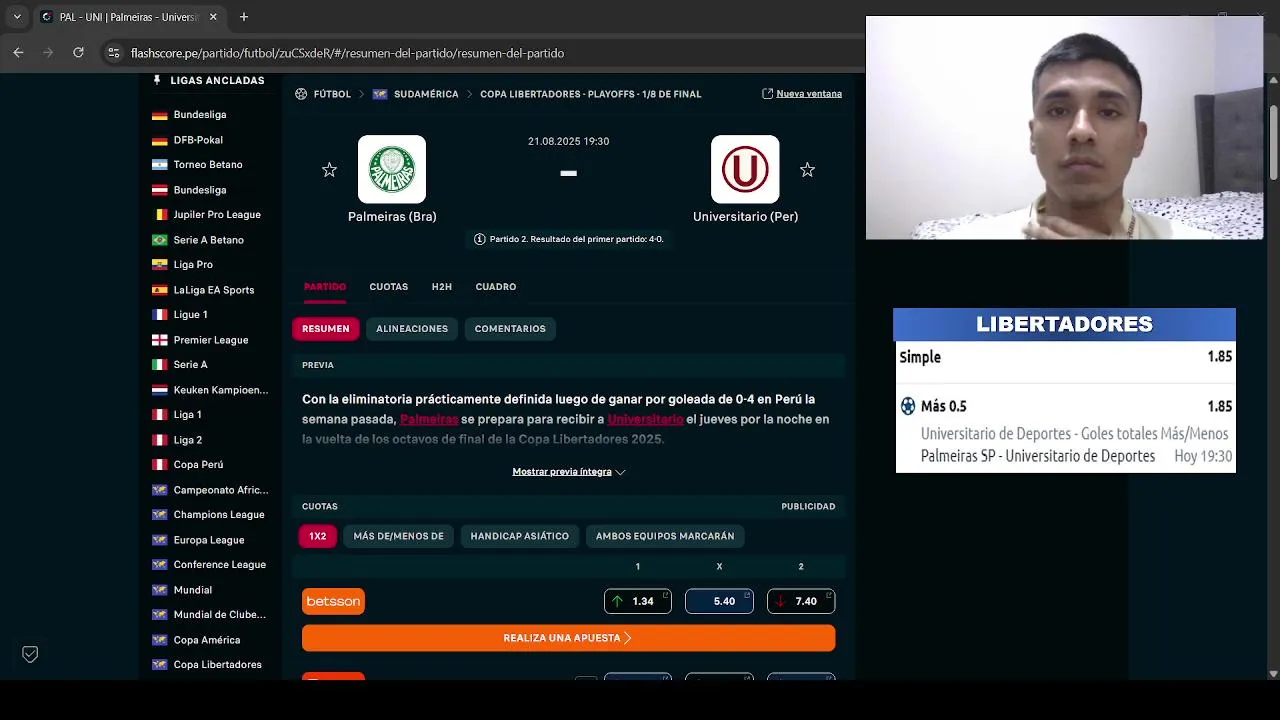Click the Palmeiras team logo
The width and height of the screenshot is (1280, 720).
(x=392, y=169)
